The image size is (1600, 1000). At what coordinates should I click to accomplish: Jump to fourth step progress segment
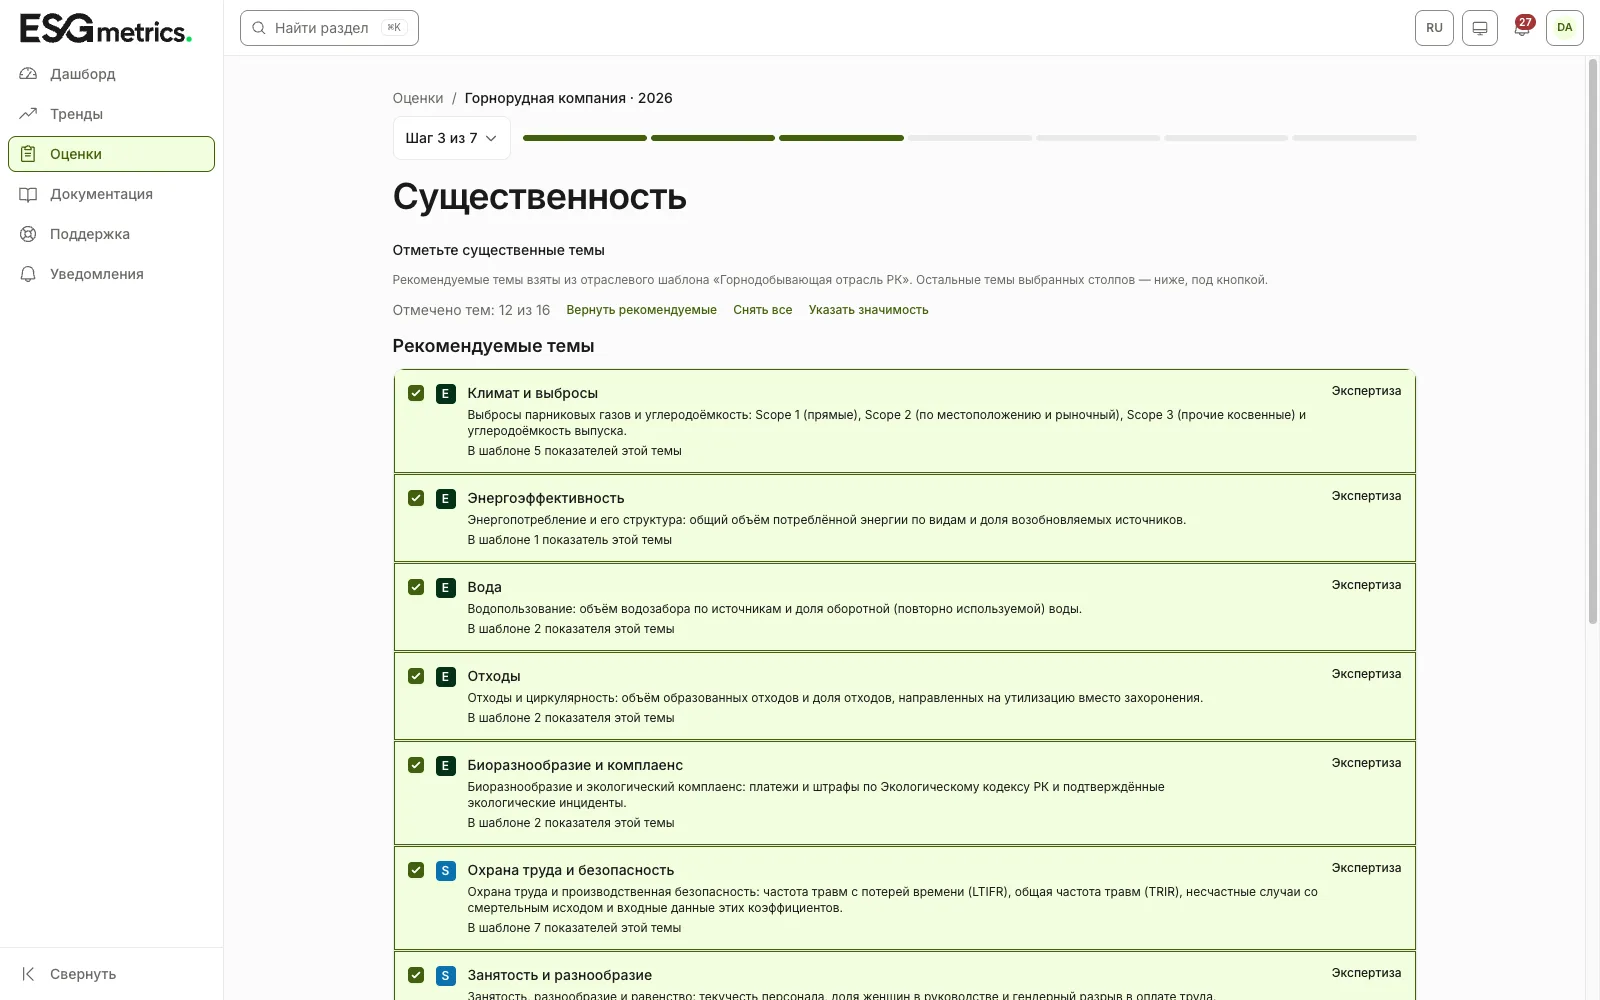tap(969, 138)
